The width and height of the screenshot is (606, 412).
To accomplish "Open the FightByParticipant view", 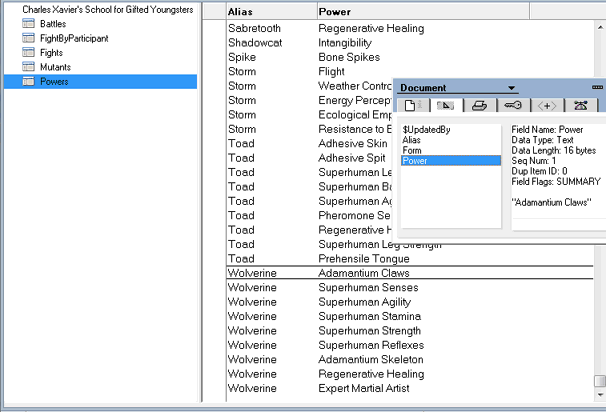I will pyautogui.click(x=74, y=38).
